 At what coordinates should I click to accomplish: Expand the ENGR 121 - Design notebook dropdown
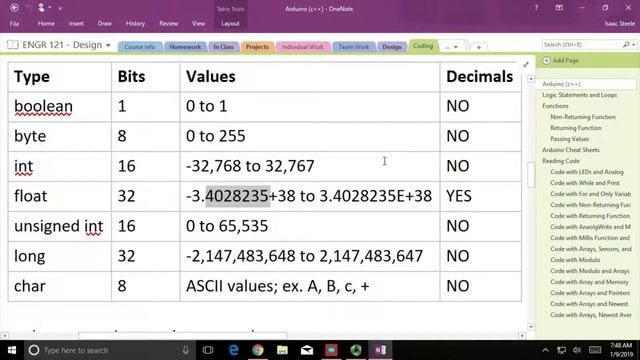coord(108,45)
